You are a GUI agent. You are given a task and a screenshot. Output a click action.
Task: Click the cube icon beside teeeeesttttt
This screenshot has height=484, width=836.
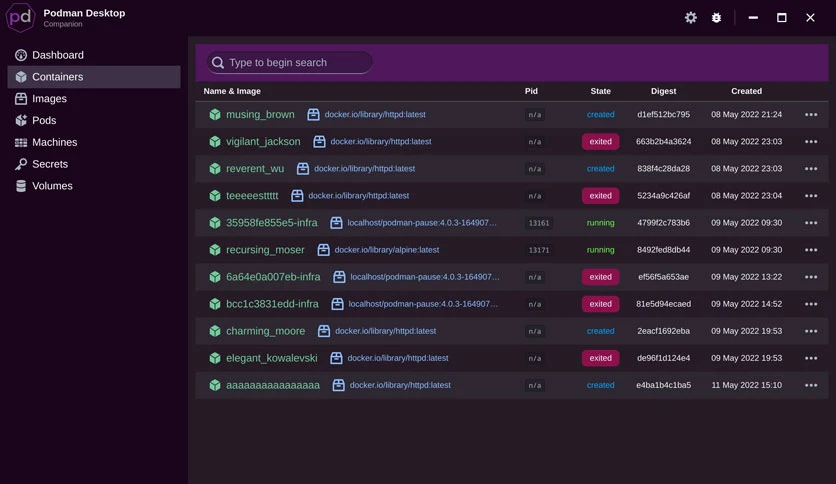pos(215,196)
